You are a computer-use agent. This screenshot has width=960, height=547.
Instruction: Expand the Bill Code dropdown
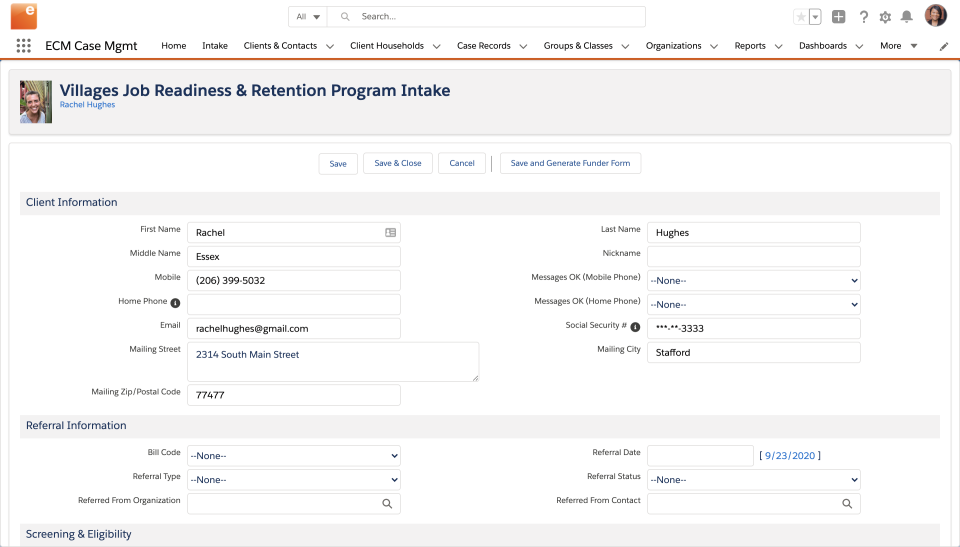(x=293, y=456)
